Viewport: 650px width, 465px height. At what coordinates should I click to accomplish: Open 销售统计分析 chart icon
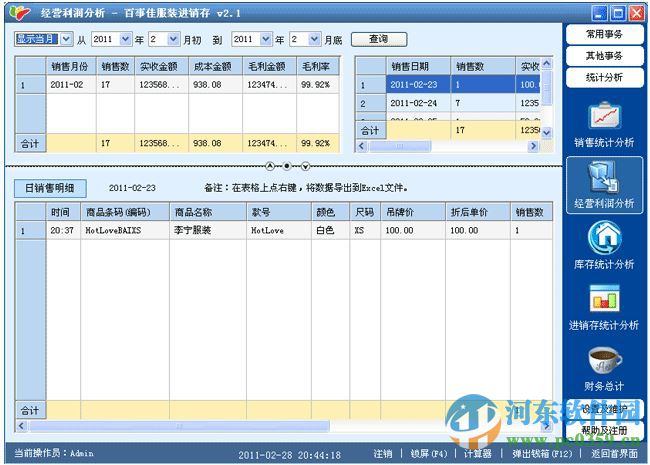[604, 116]
